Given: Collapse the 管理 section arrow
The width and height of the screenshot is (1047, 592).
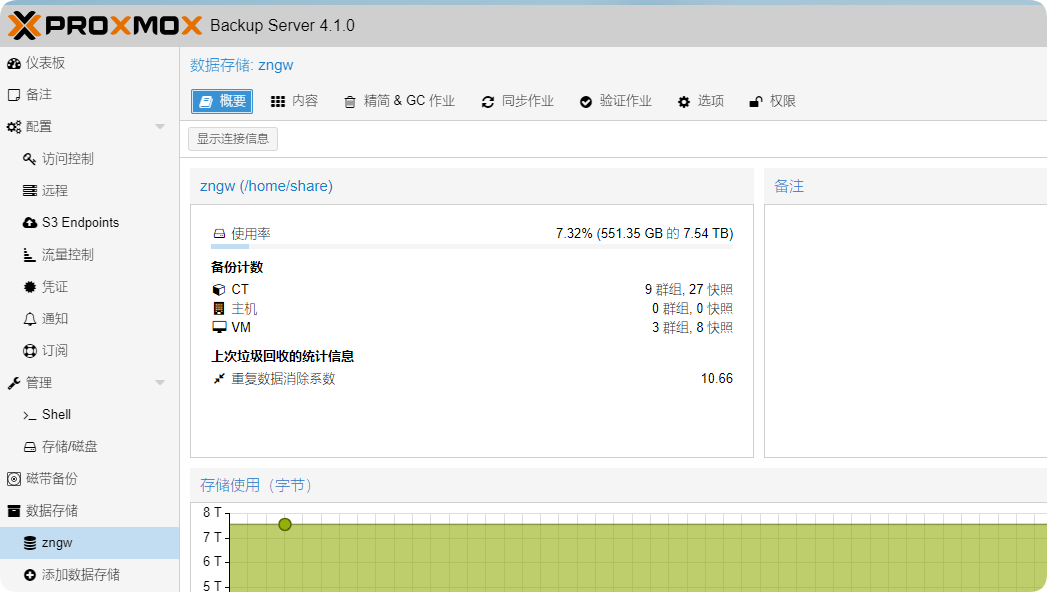Looking at the screenshot, I should (160, 383).
